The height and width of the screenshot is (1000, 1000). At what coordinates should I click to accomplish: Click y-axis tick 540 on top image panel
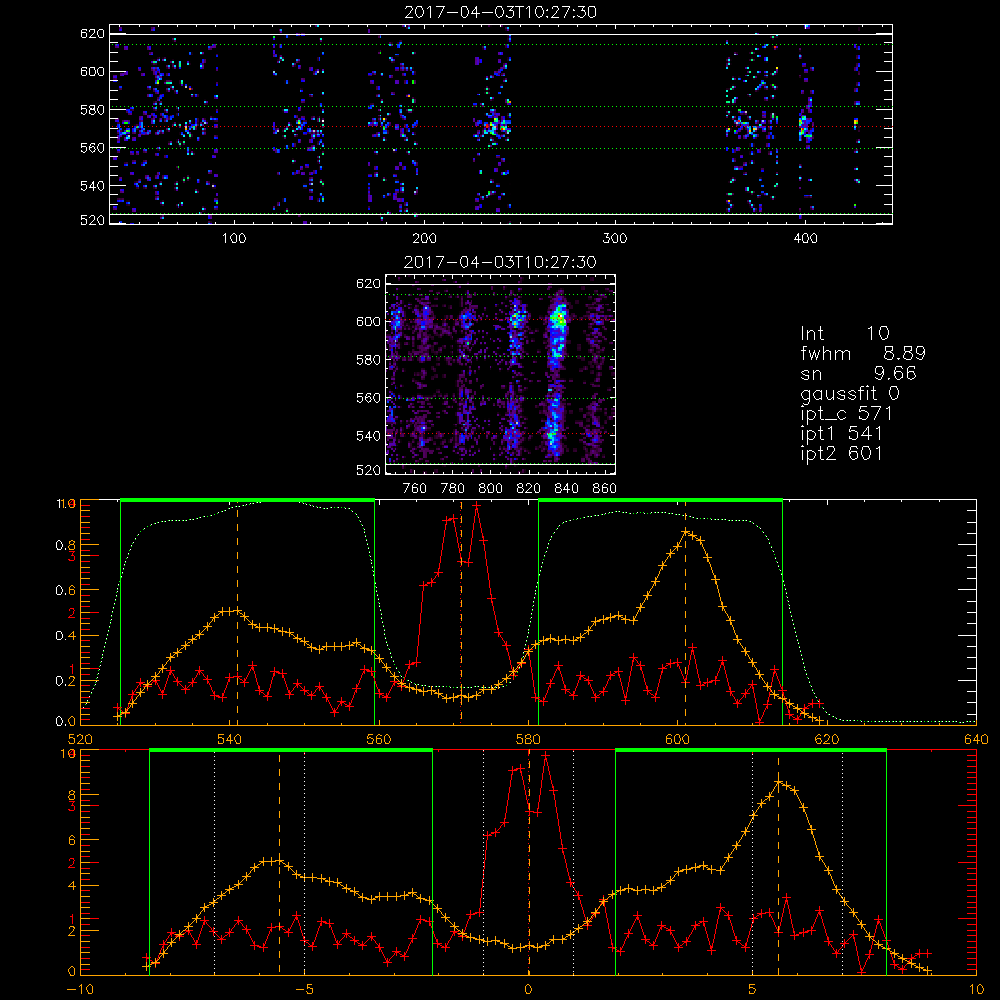92,186
